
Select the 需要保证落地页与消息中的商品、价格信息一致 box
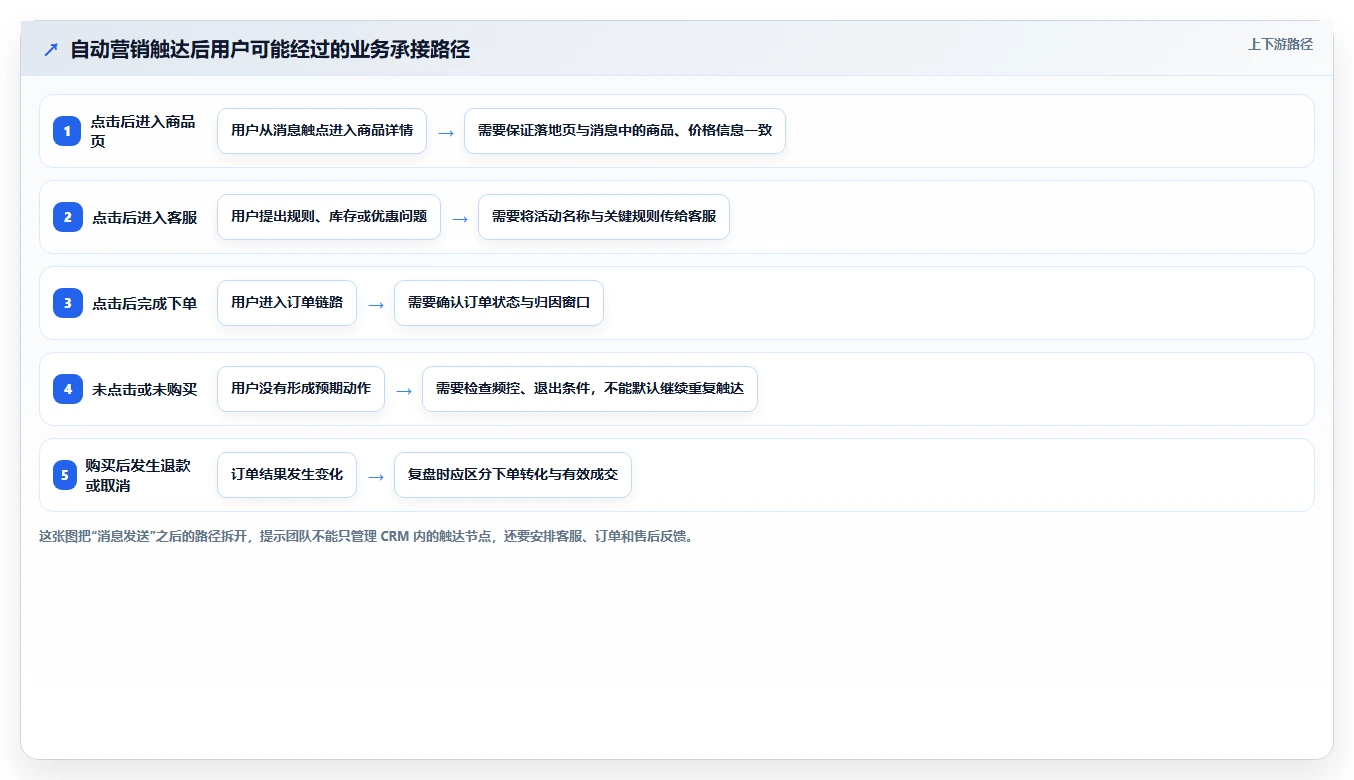pyautogui.click(x=625, y=131)
